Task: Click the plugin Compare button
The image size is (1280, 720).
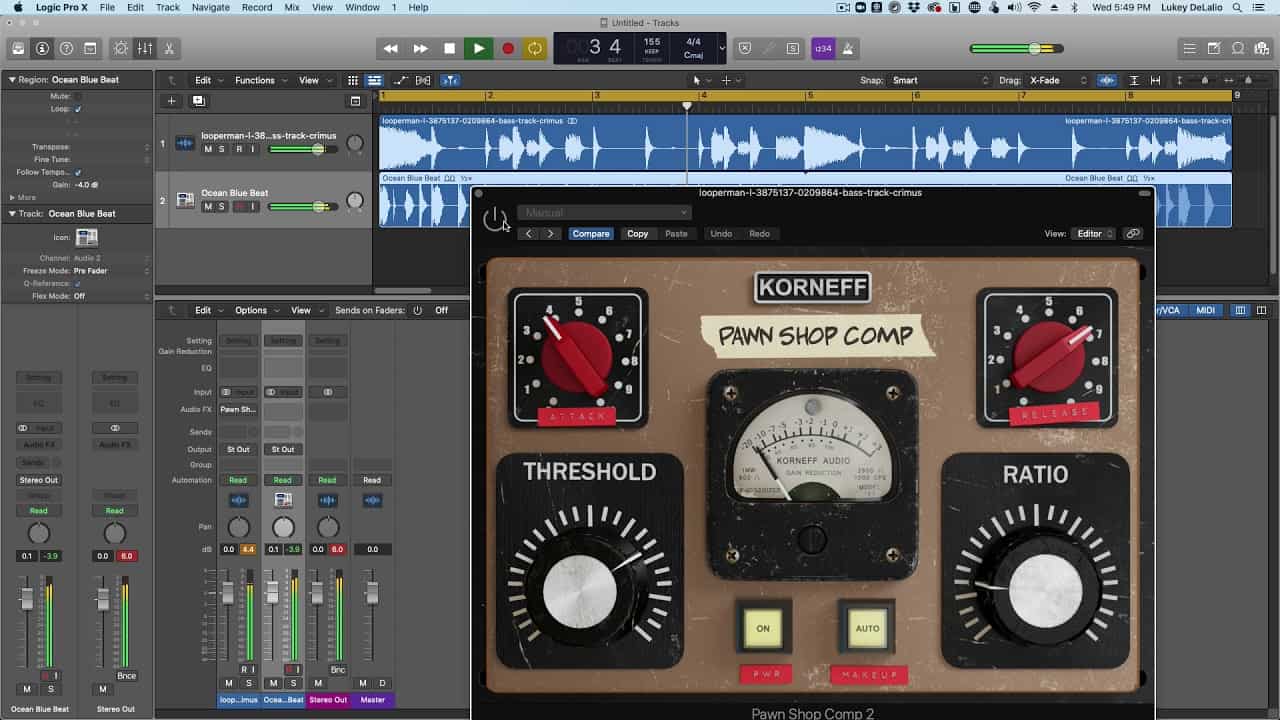Action: (590, 234)
